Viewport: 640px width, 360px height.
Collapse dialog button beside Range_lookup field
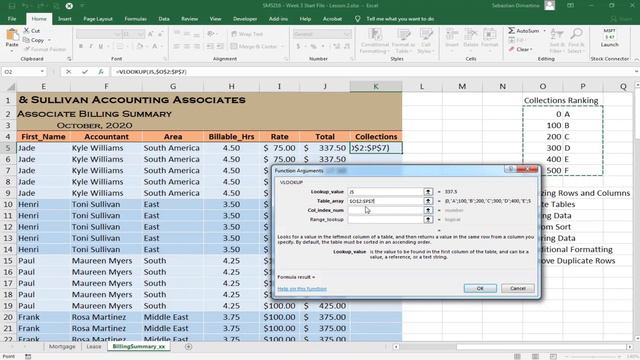point(428,220)
